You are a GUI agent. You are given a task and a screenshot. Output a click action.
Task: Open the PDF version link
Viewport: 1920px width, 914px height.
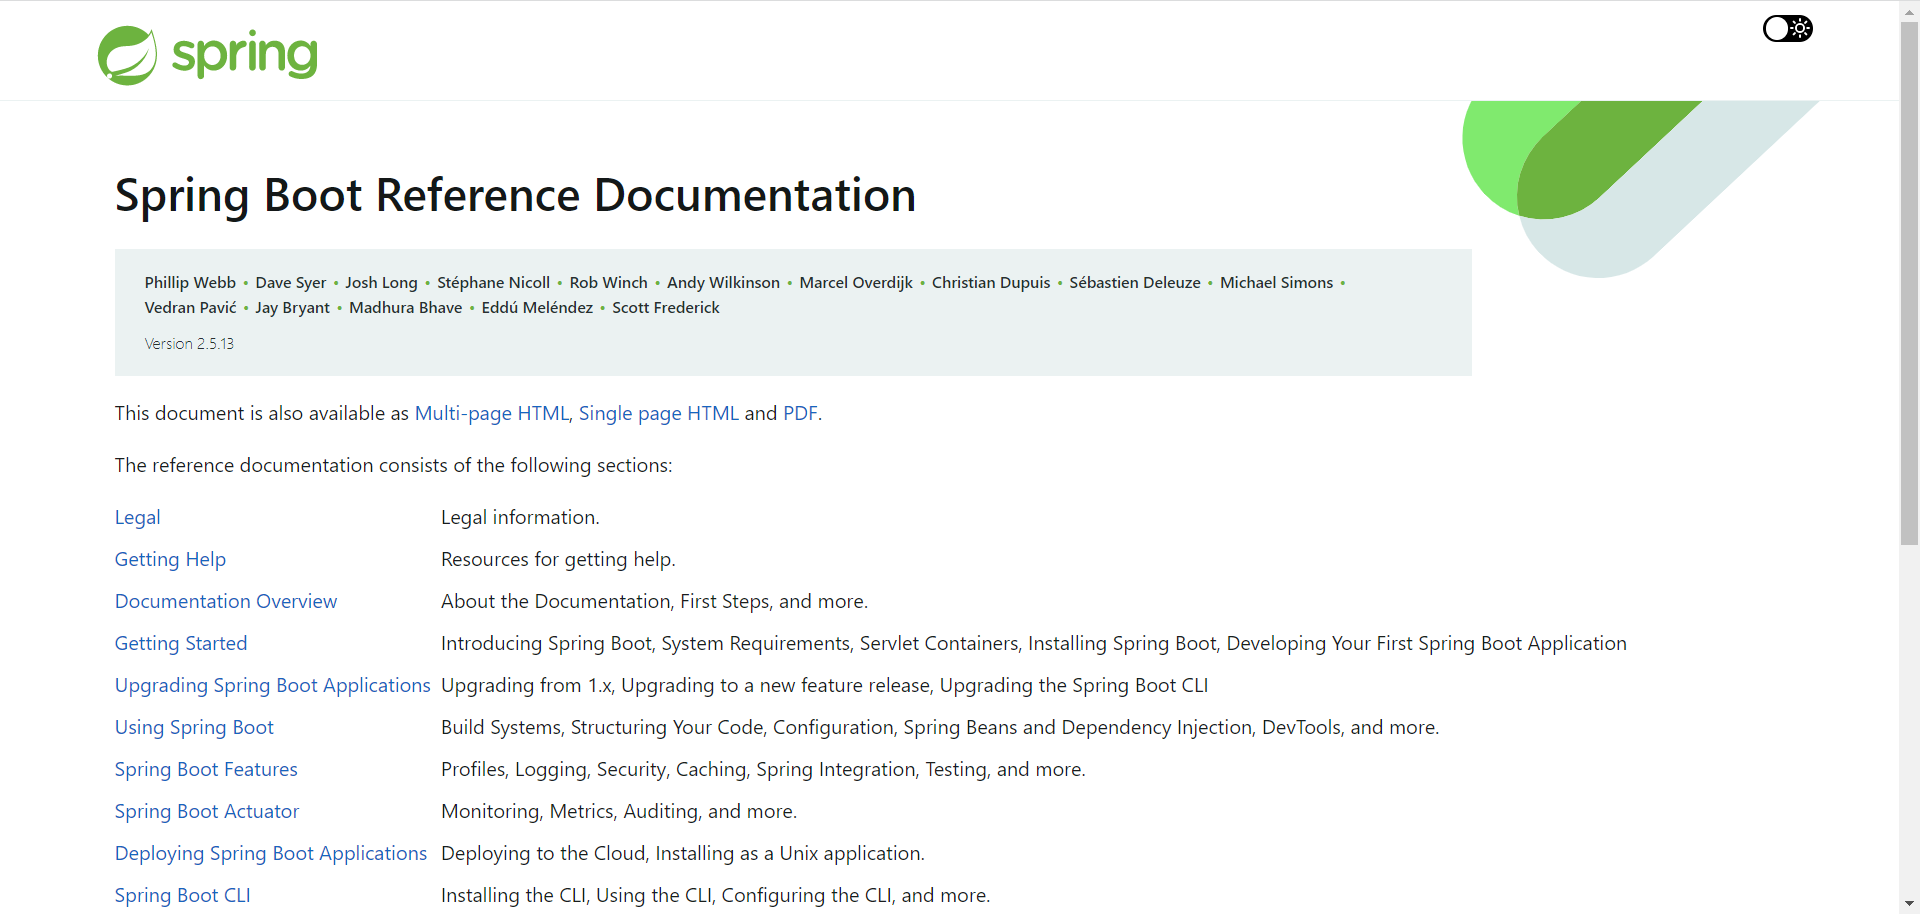[x=800, y=413]
